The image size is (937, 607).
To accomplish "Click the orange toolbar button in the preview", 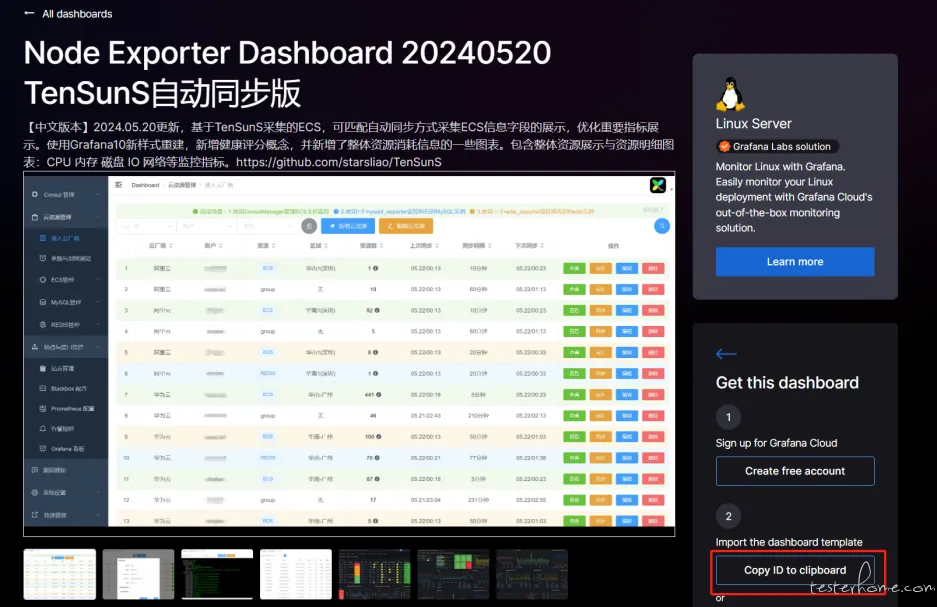I will (x=406, y=226).
